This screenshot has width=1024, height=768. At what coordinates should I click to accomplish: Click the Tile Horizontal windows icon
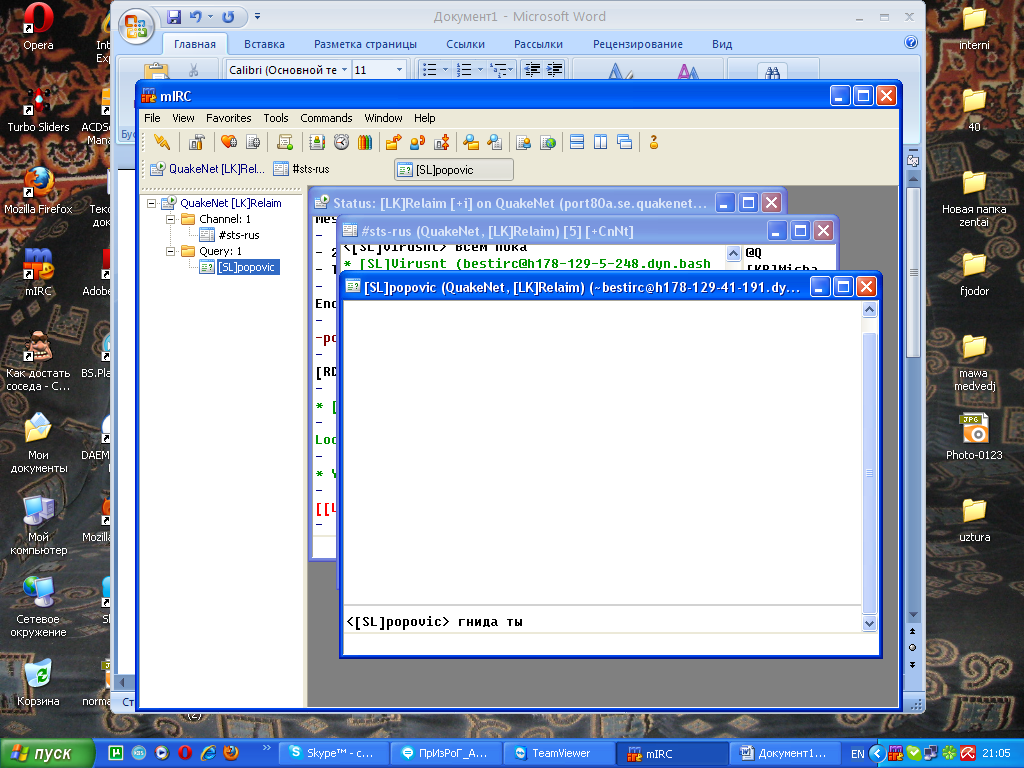pyautogui.click(x=577, y=142)
